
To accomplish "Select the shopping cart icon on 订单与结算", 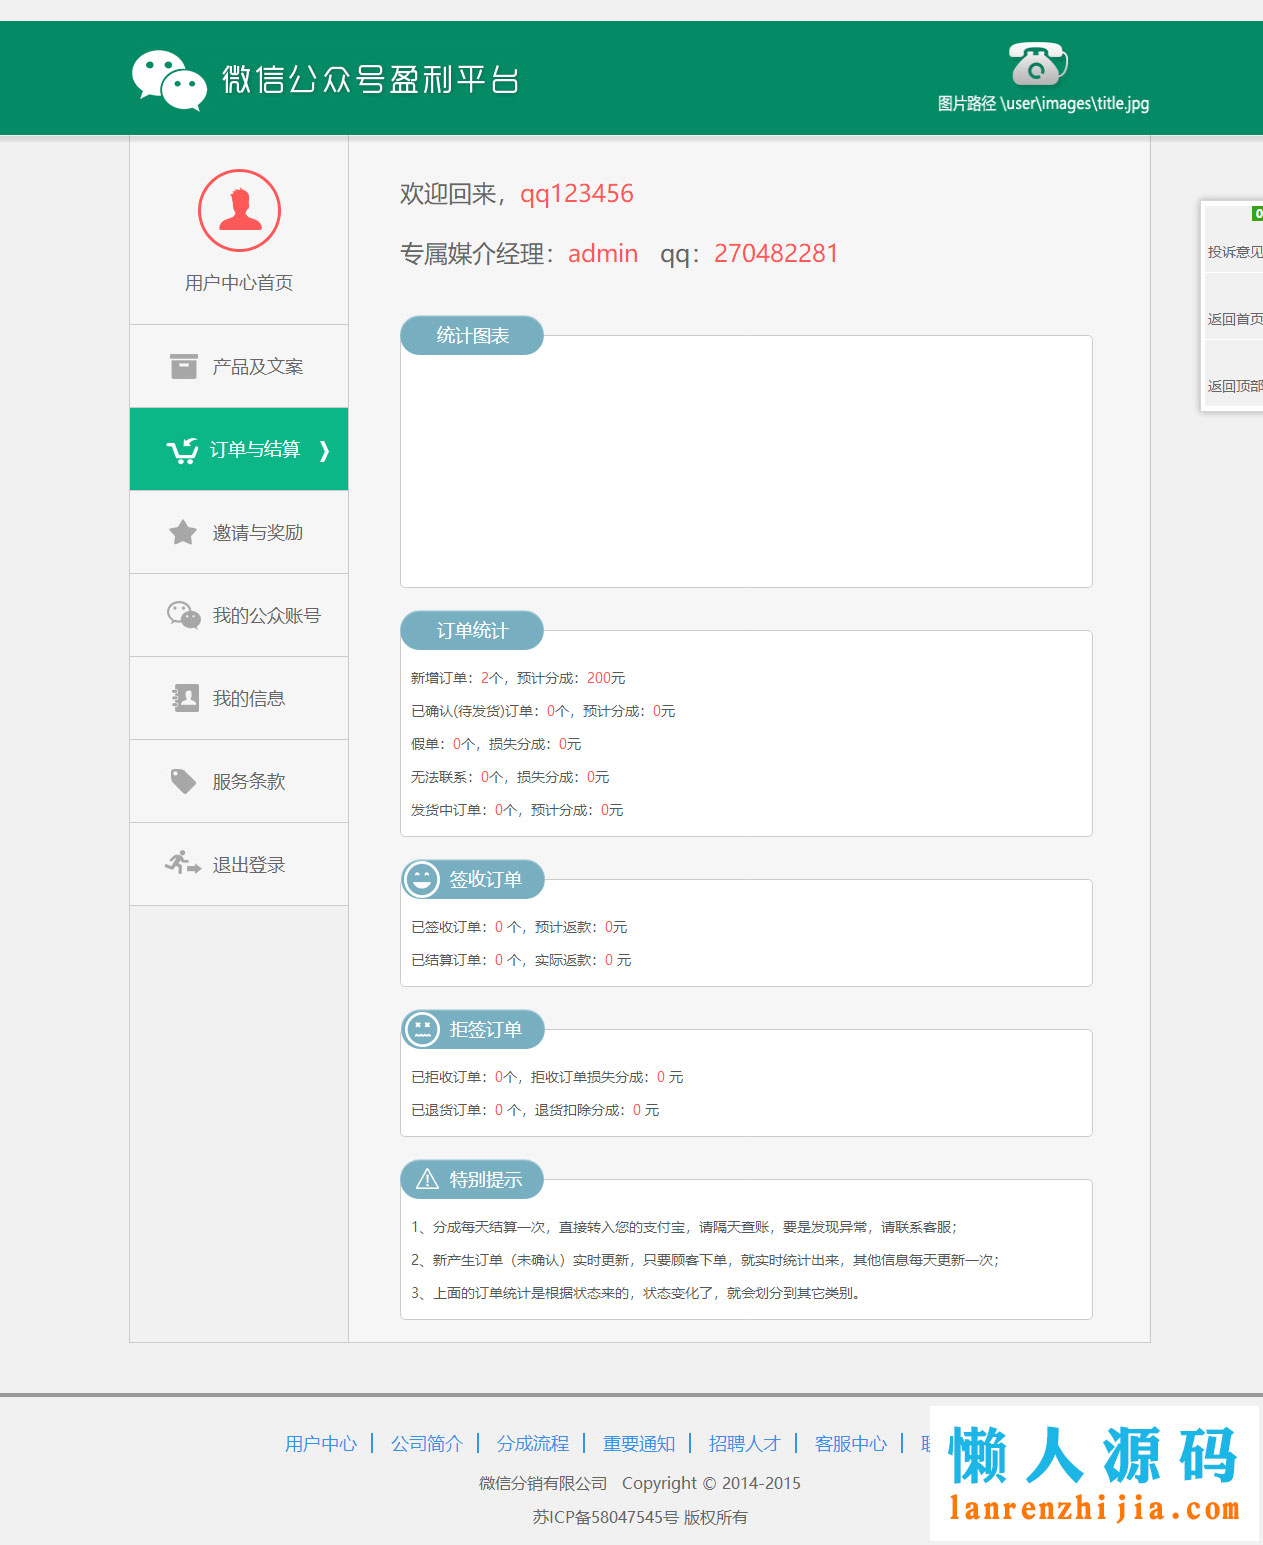I will click(x=182, y=449).
